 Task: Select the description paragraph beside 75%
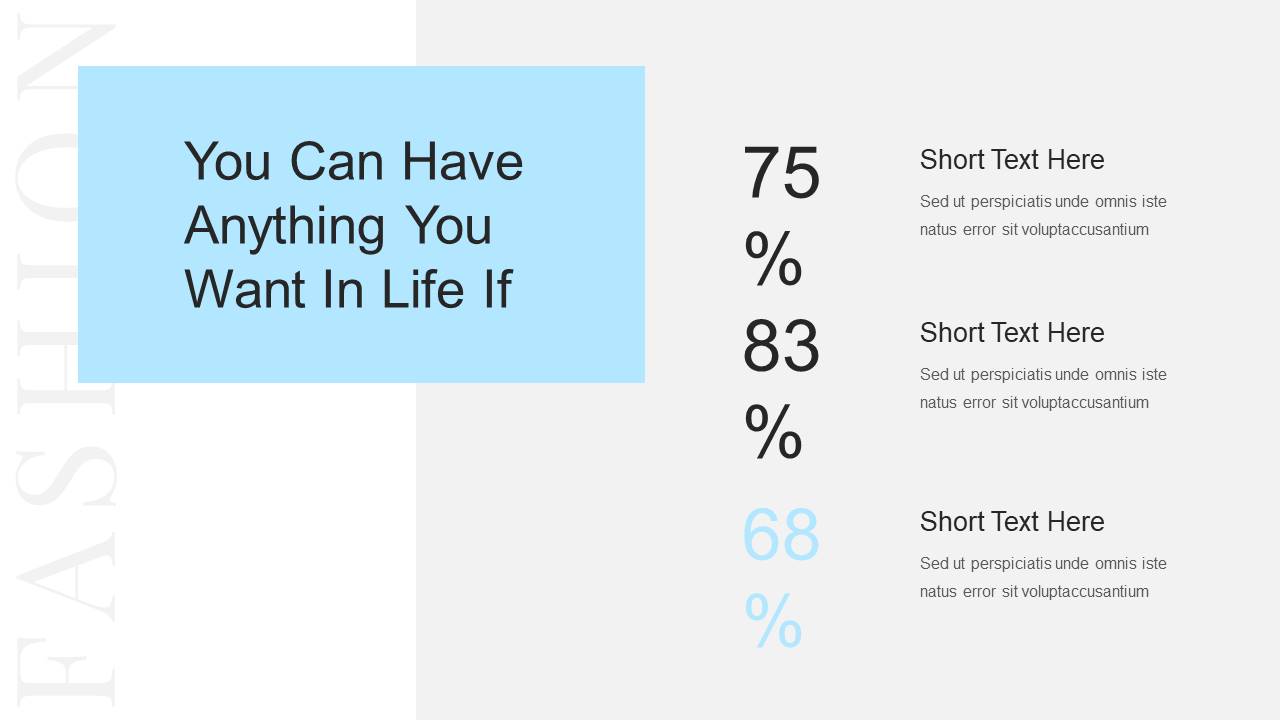pos(1043,216)
